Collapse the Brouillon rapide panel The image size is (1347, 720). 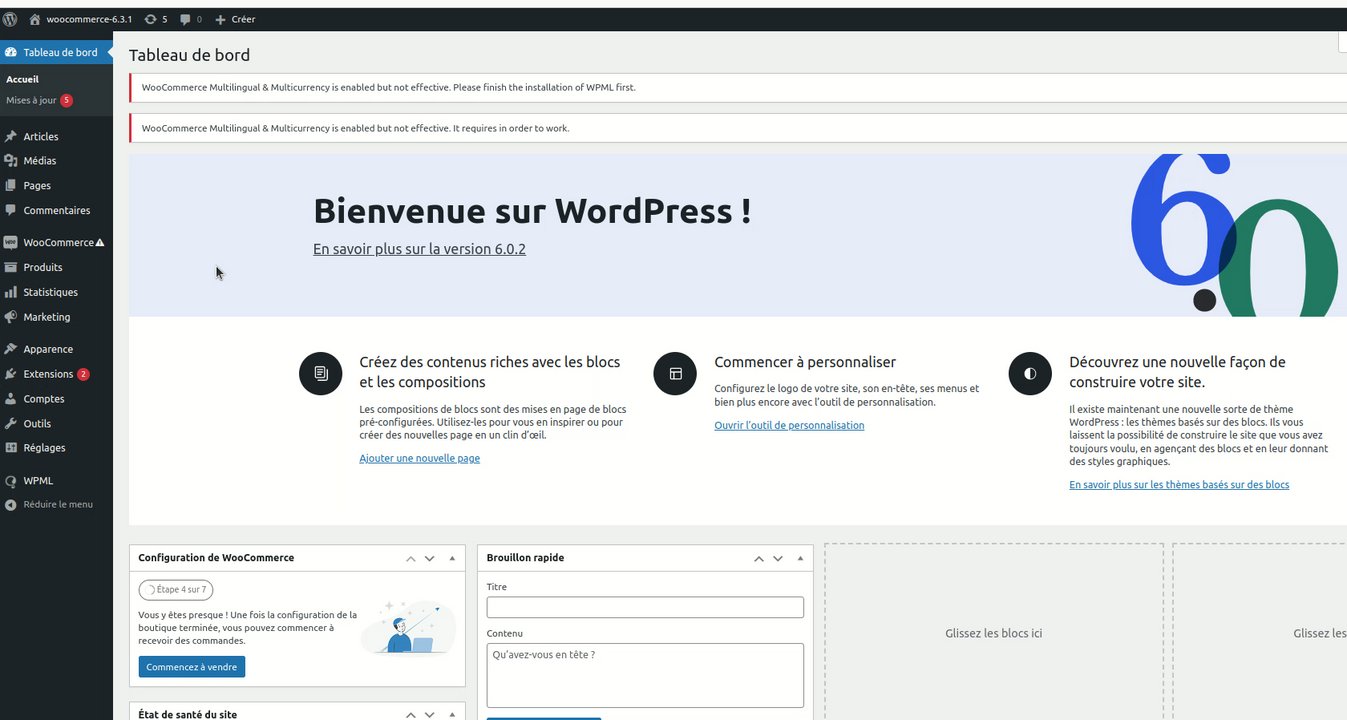800,558
